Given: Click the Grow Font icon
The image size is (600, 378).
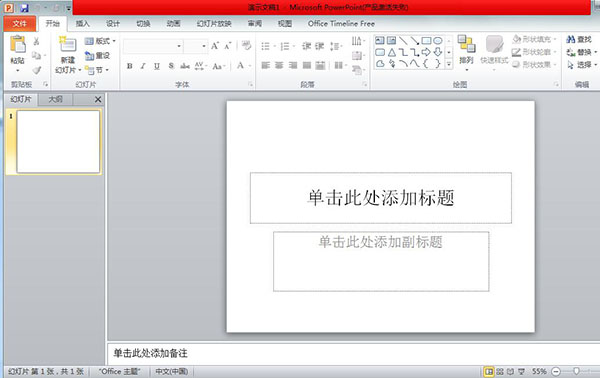Looking at the screenshot, I should [x=215, y=46].
